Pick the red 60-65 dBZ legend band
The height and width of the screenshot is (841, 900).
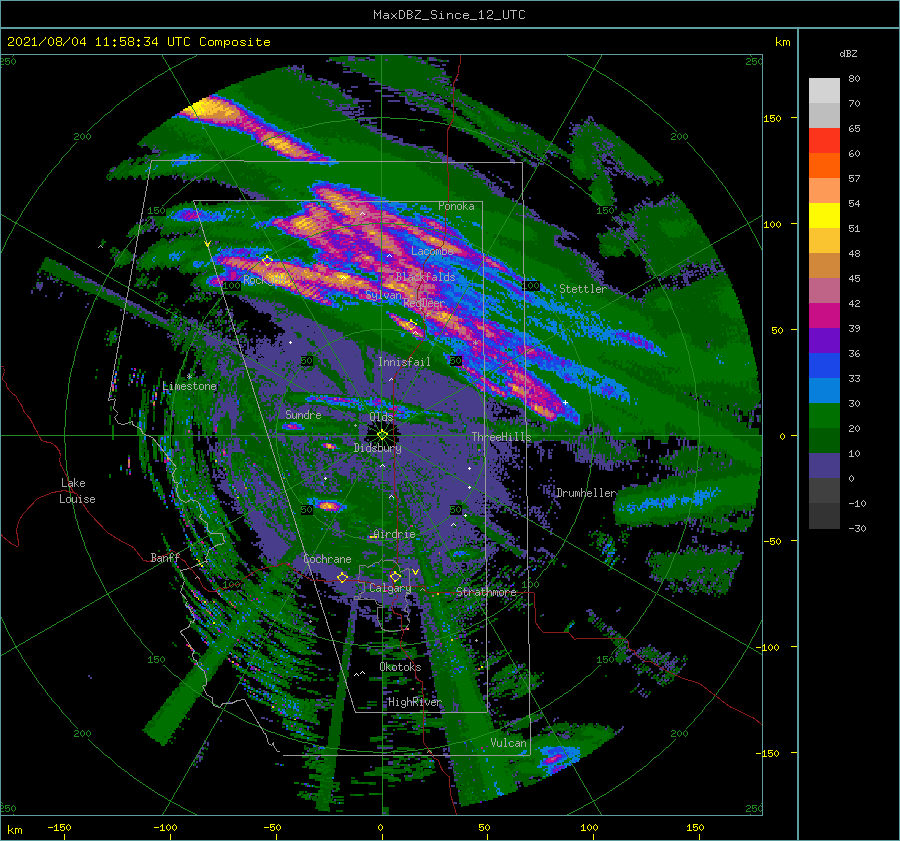[824, 141]
